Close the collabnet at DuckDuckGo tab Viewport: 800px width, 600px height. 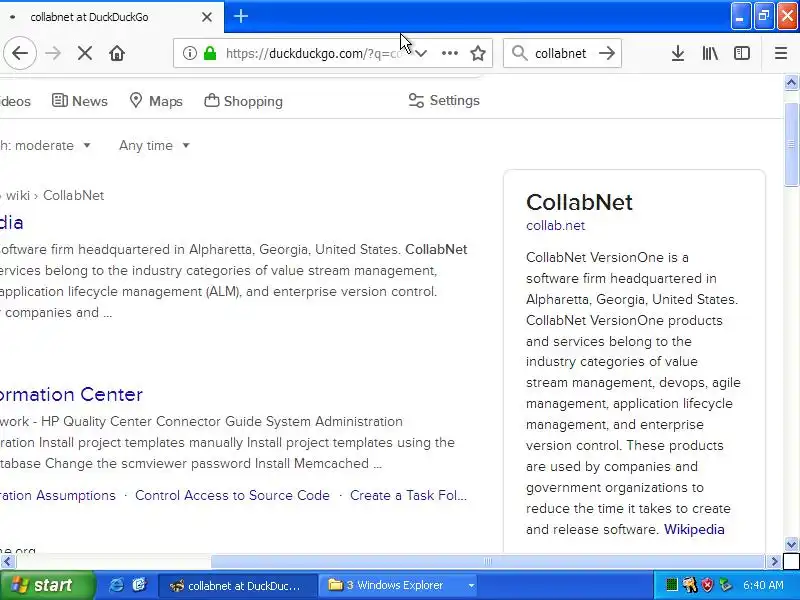207,17
